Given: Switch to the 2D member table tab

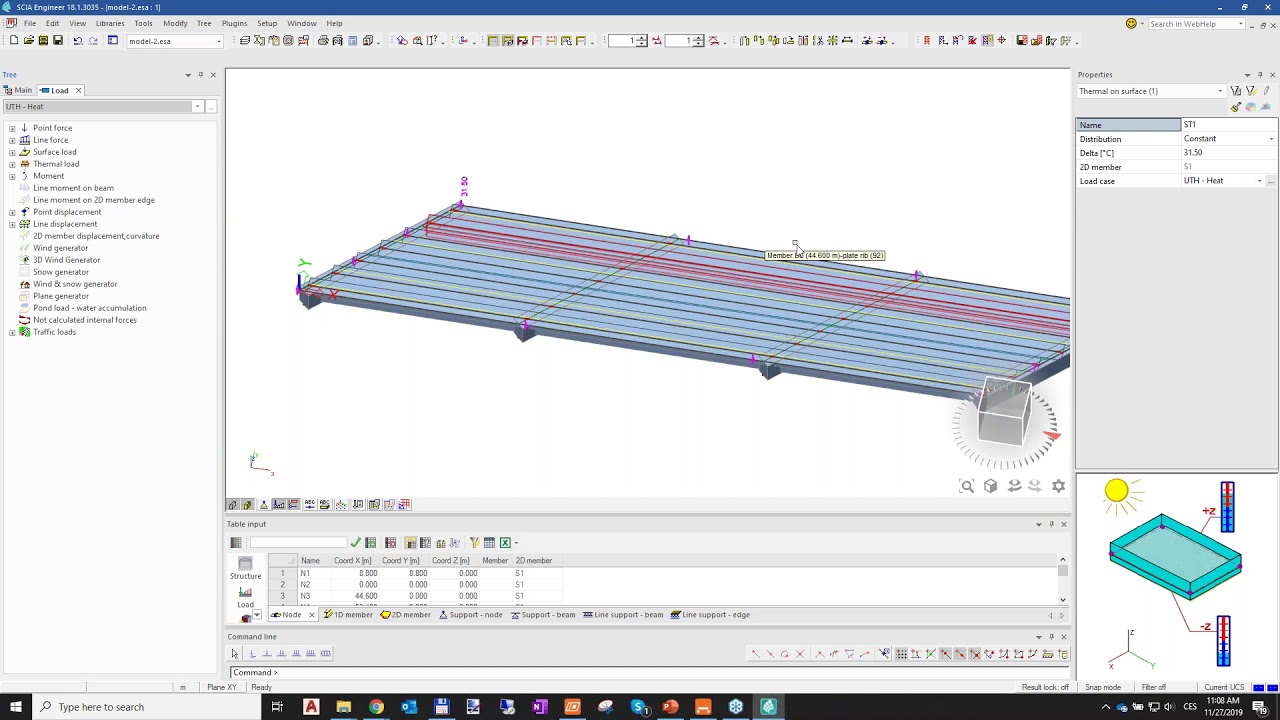Looking at the screenshot, I should tap(406, 615).
